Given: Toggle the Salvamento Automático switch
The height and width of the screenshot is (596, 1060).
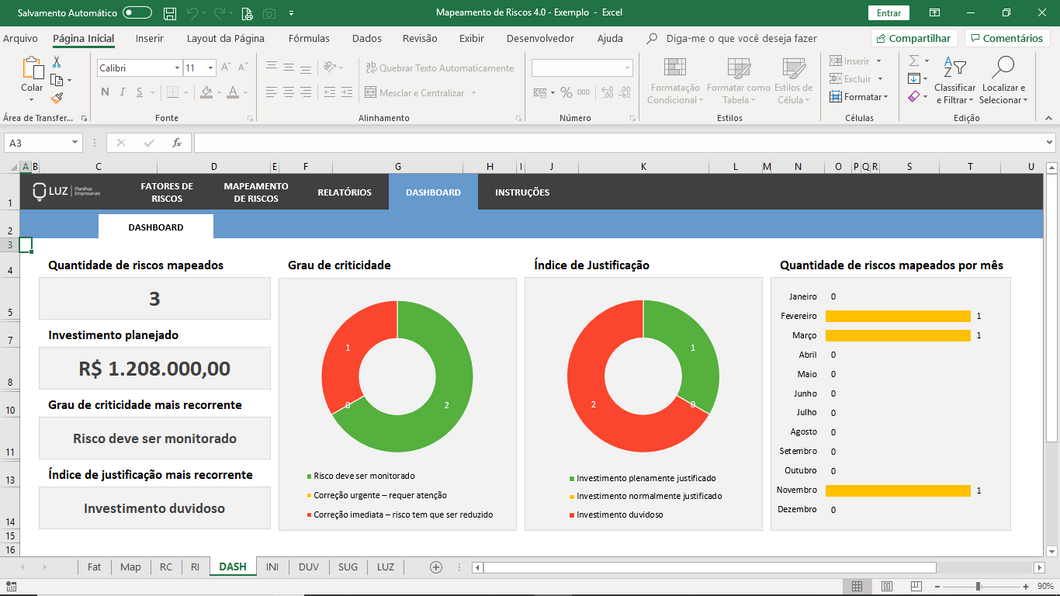Looking at the screenshot, I should pos(137,13).
